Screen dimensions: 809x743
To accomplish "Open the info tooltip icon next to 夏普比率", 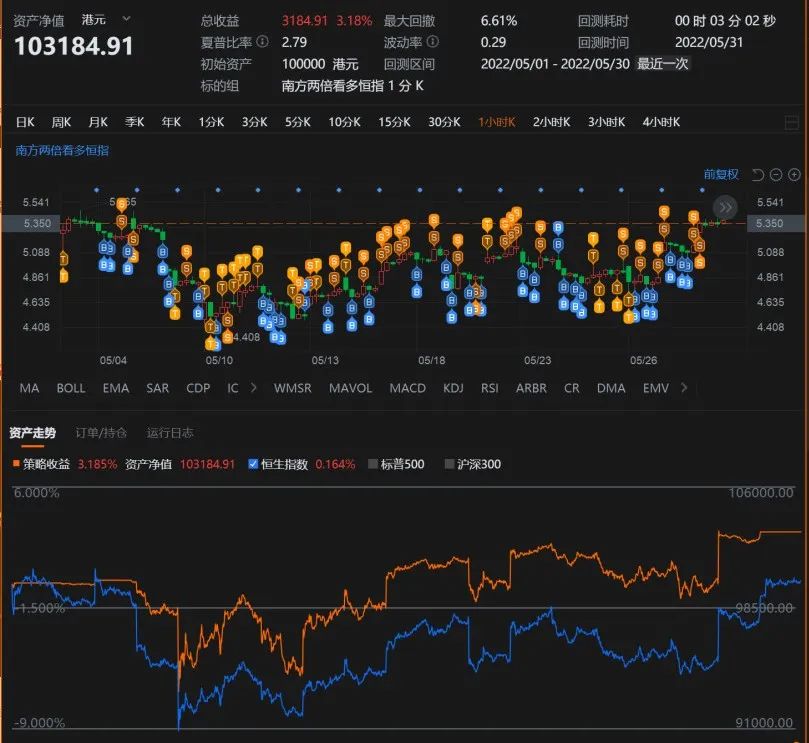I will [263, 42].
